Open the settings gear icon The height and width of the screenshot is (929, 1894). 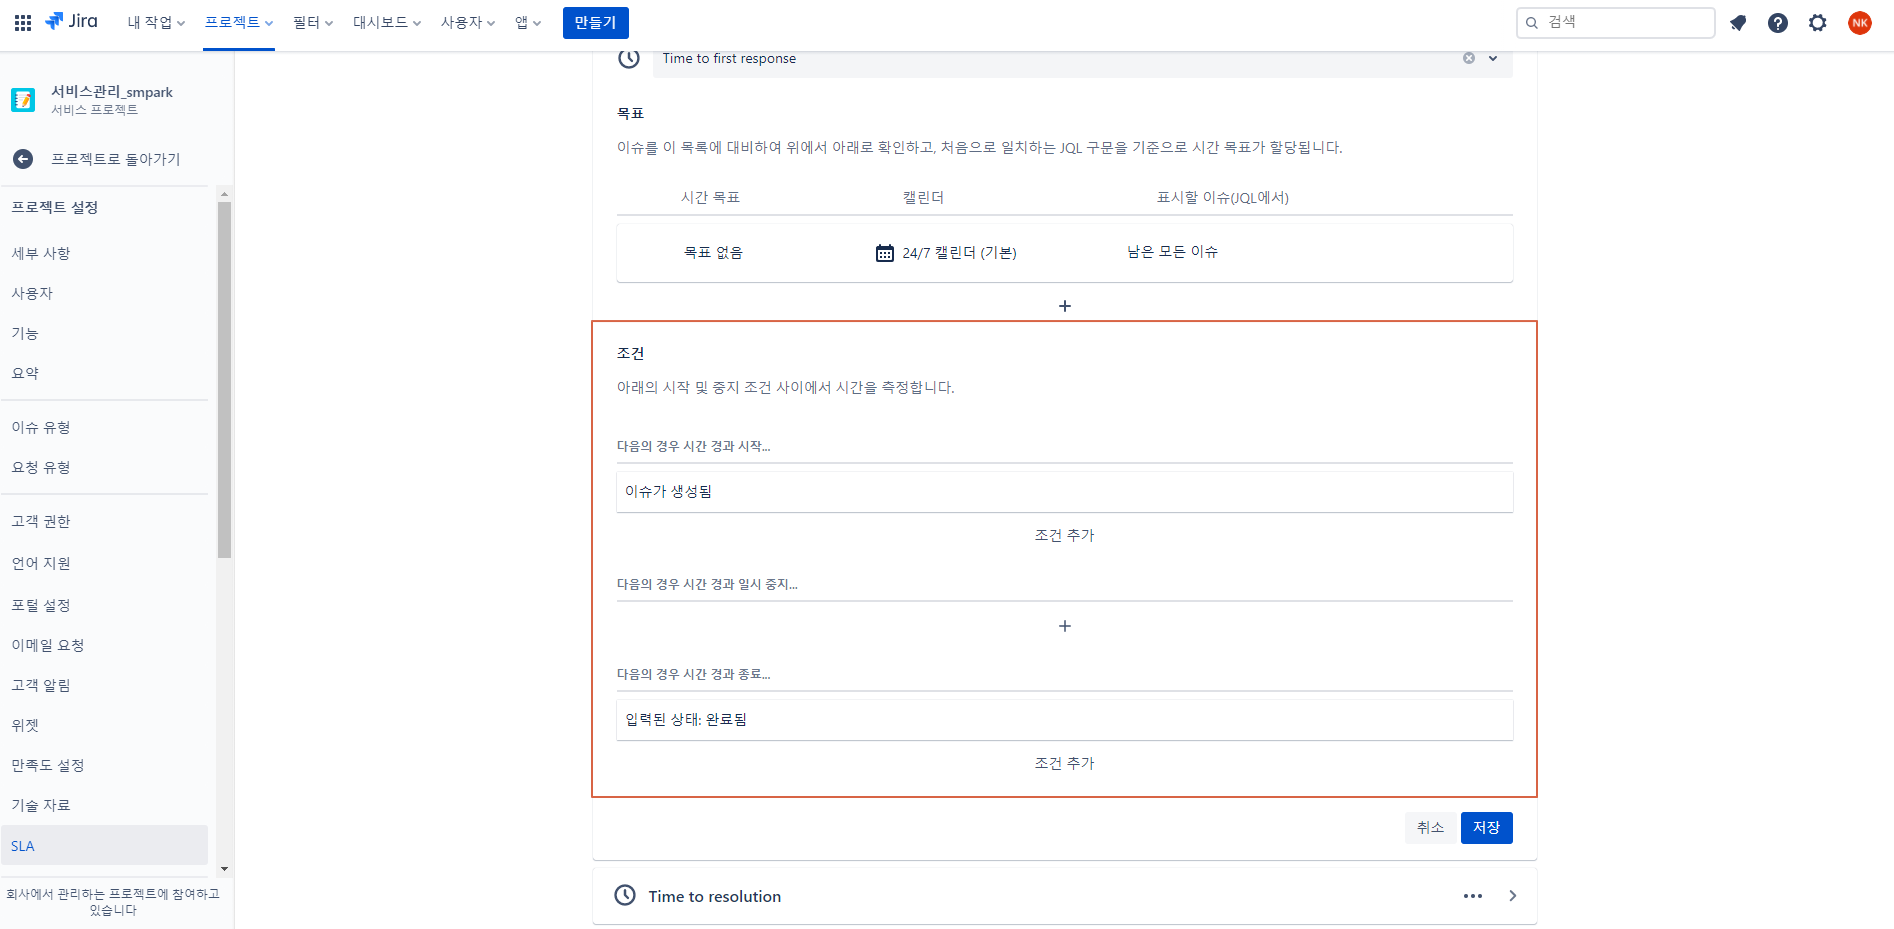click(1817, 23)
